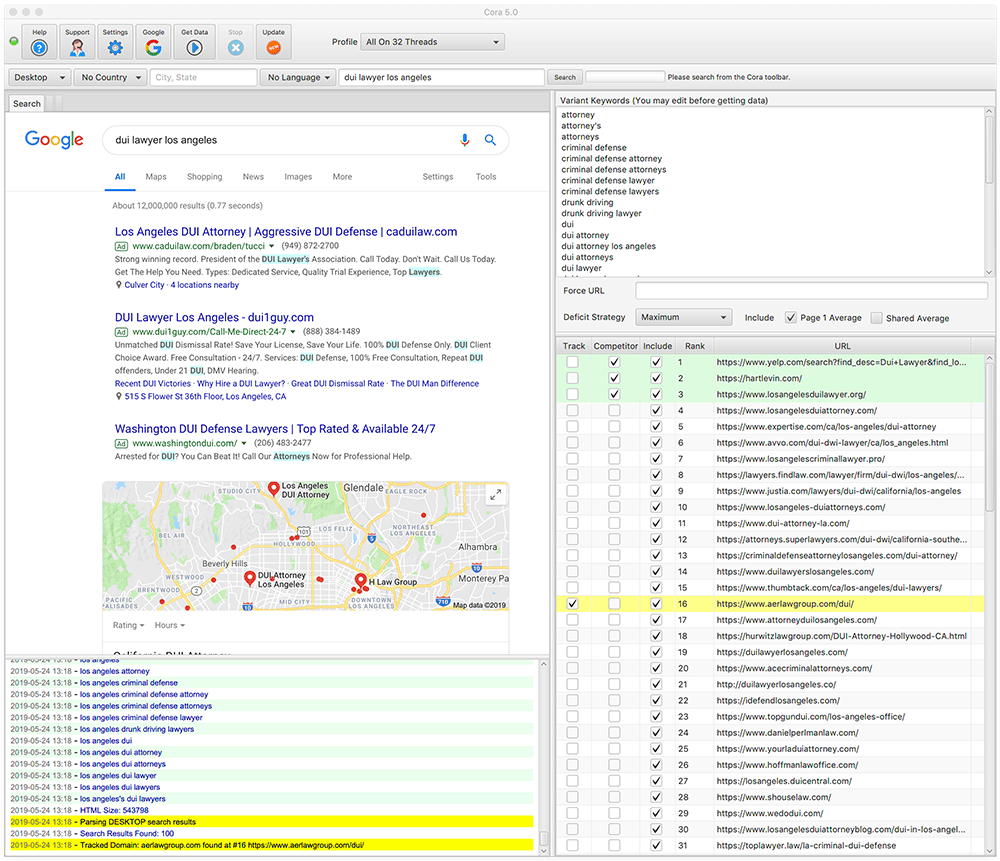Enable the Shared Average checkbox

pyautogui.click(x=878, y=318)
